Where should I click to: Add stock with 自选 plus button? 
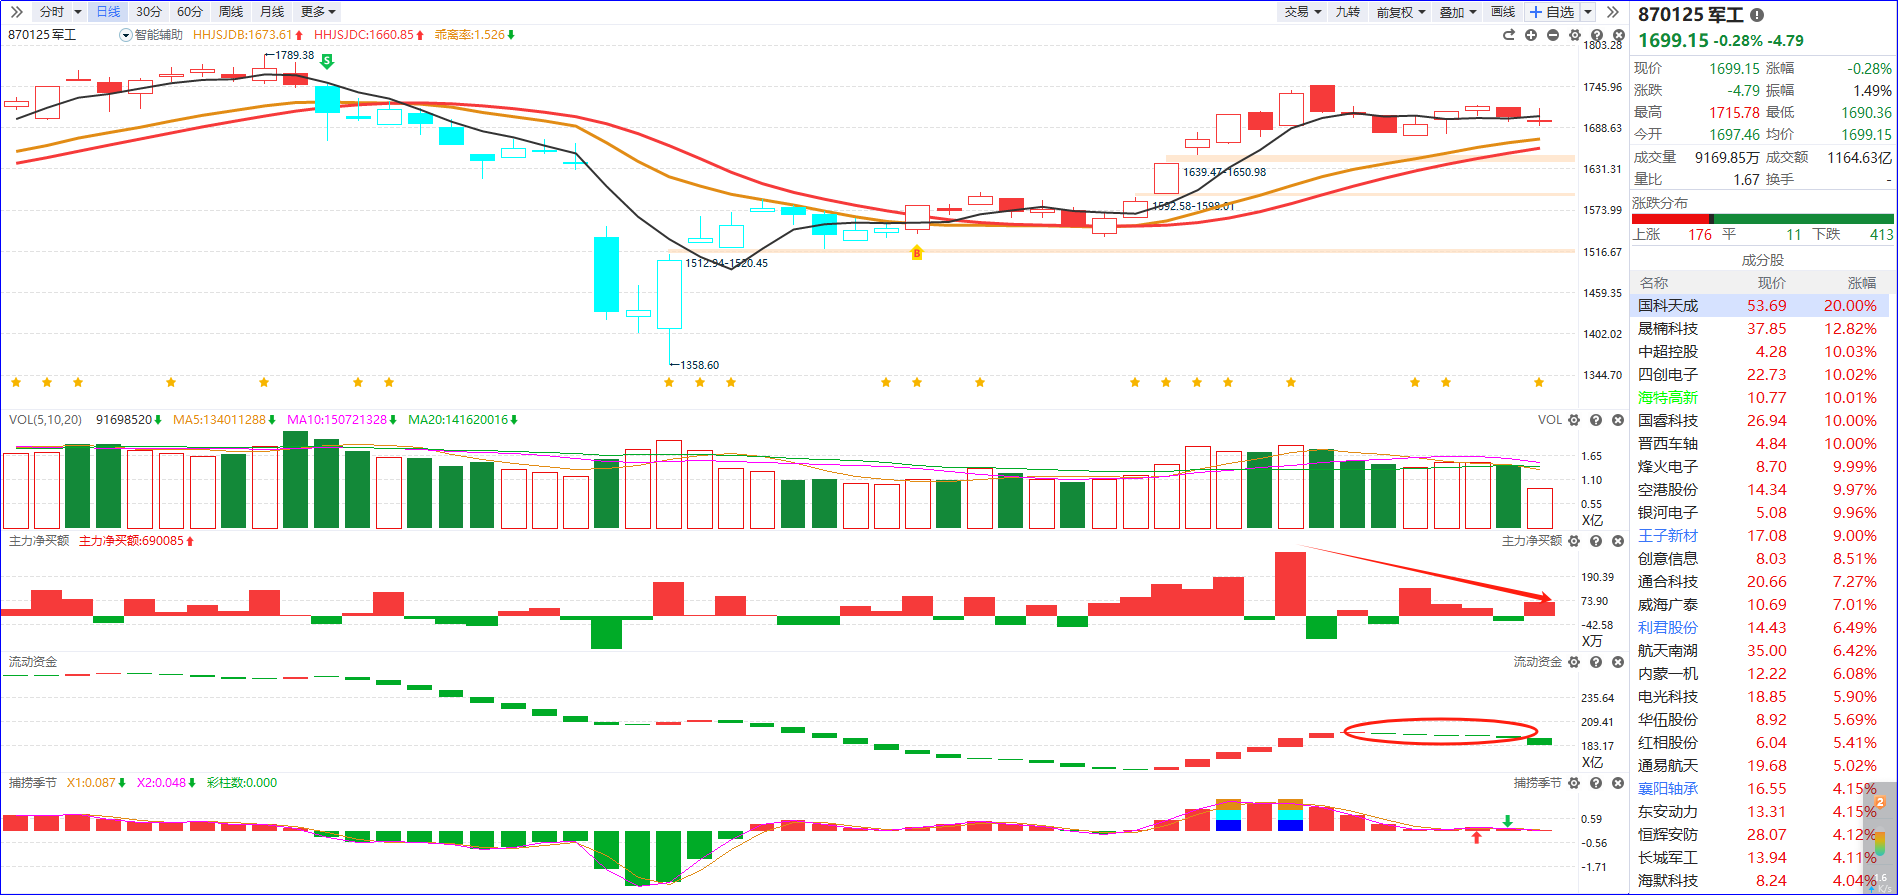pyautogui.click(x=1552, y=12)
